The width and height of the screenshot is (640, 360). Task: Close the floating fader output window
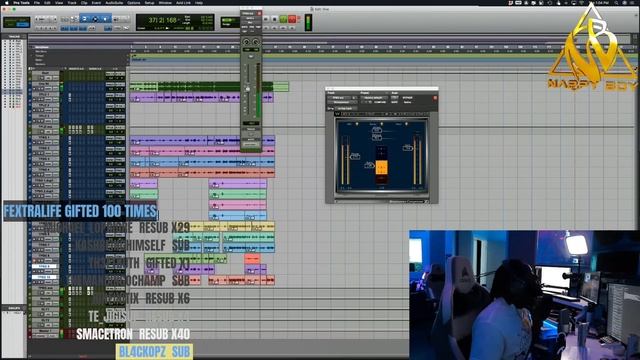pos(259,13)
